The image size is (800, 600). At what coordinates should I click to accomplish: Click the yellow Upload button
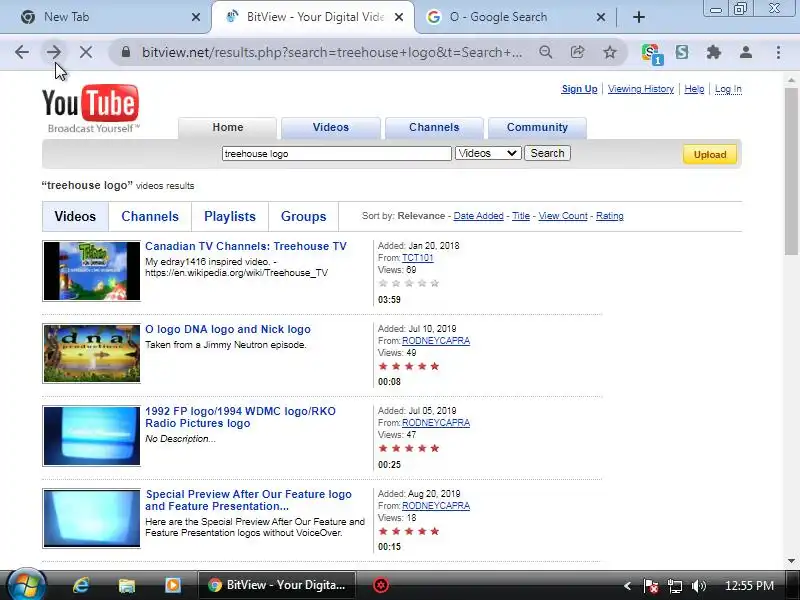point(710,155)
